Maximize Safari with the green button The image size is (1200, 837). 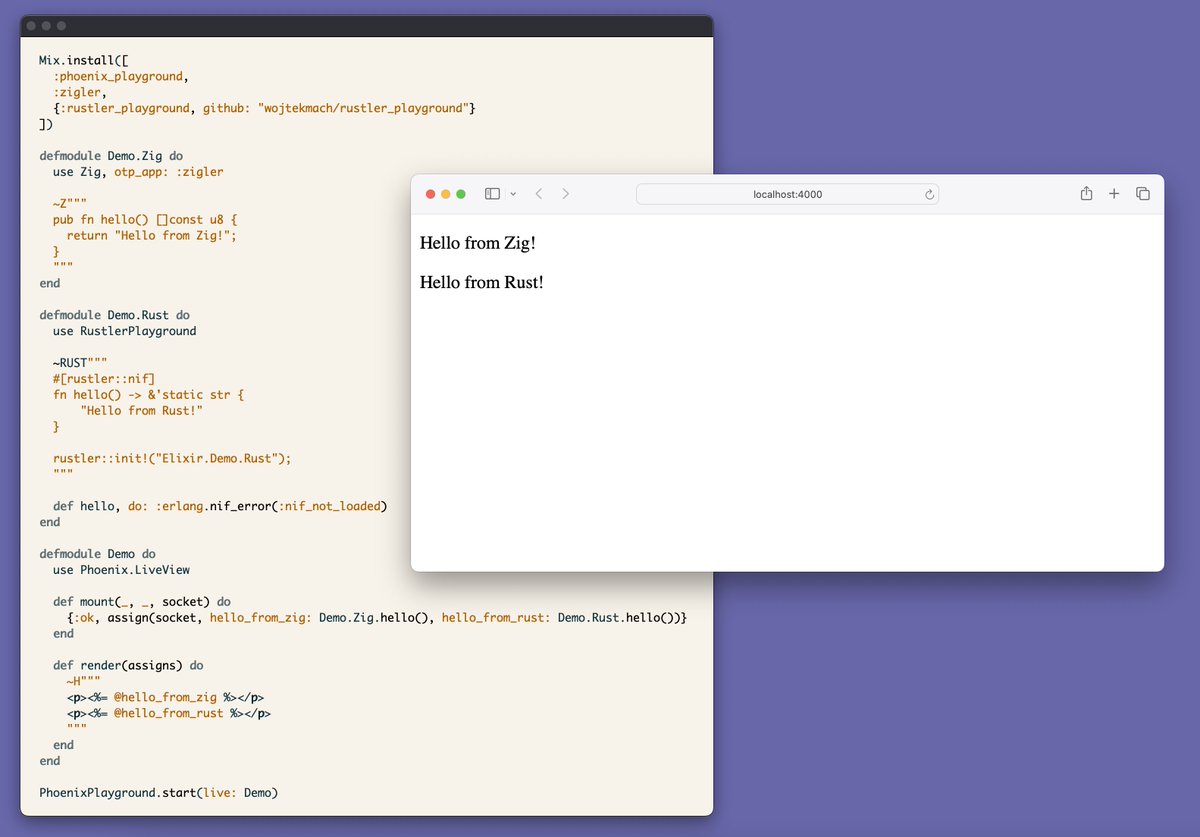pyautogui.click(x=461, y=194)
